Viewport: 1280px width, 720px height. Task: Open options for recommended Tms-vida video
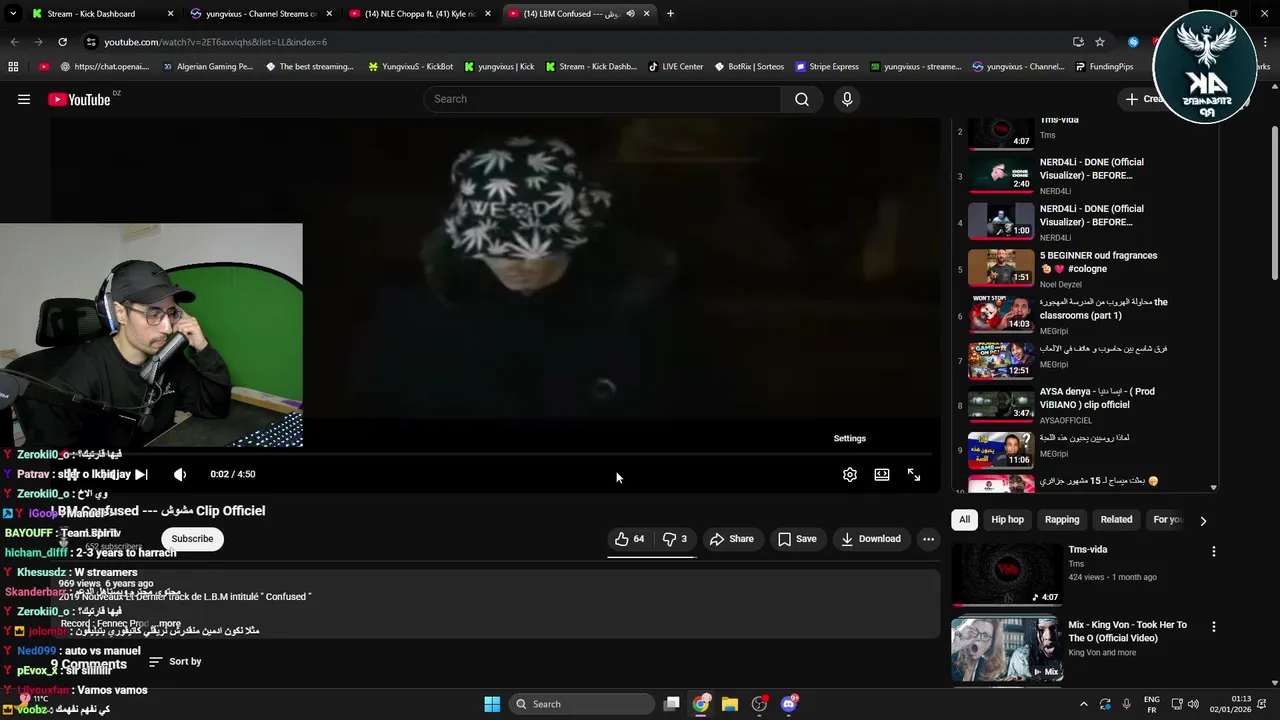[1214, 551]
